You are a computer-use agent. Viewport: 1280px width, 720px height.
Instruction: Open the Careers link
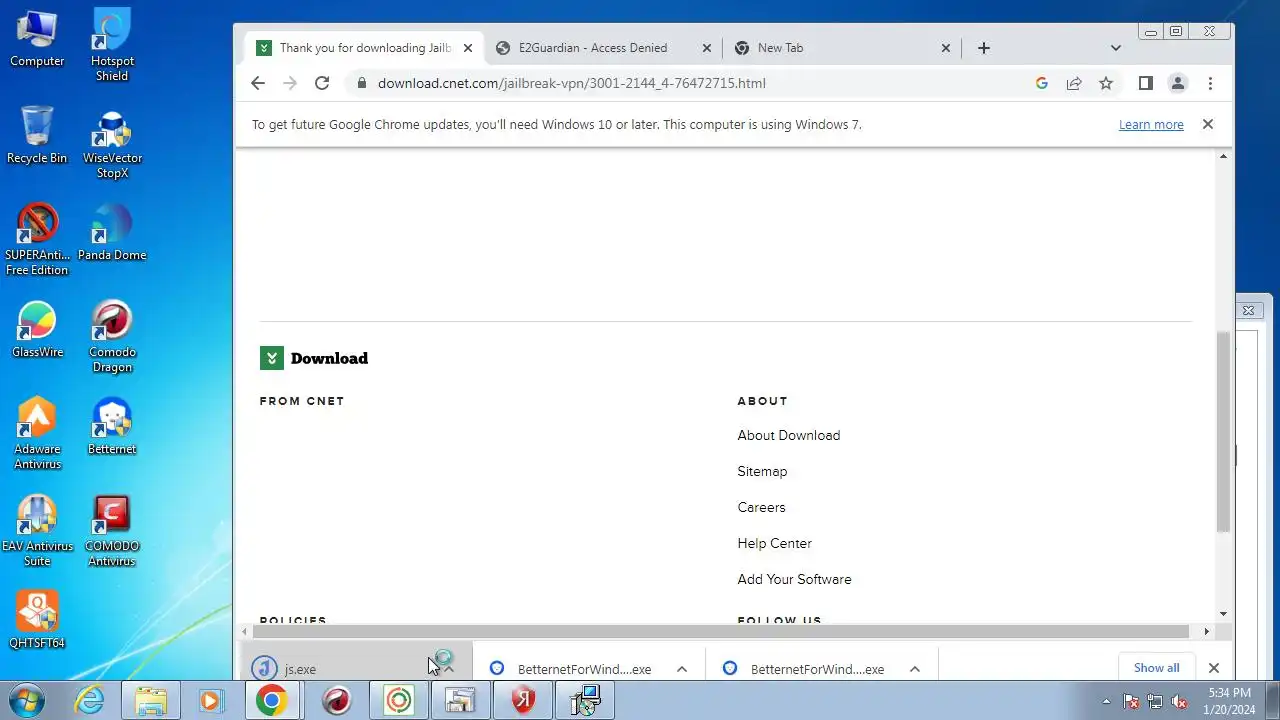coord(761,507)
